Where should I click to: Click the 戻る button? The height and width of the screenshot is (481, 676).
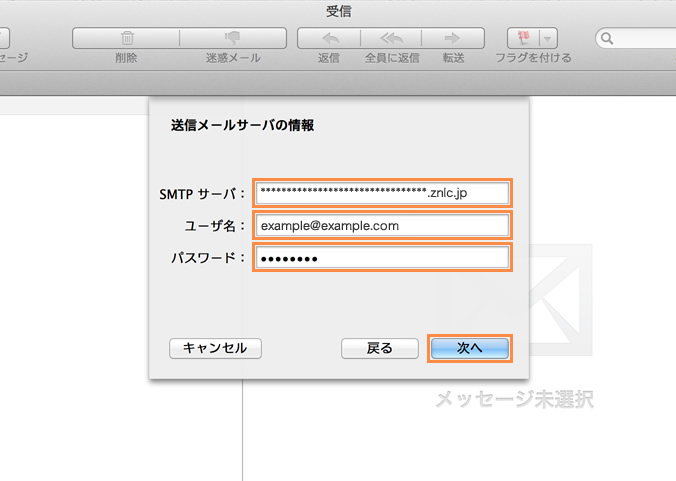pos(379,348)
